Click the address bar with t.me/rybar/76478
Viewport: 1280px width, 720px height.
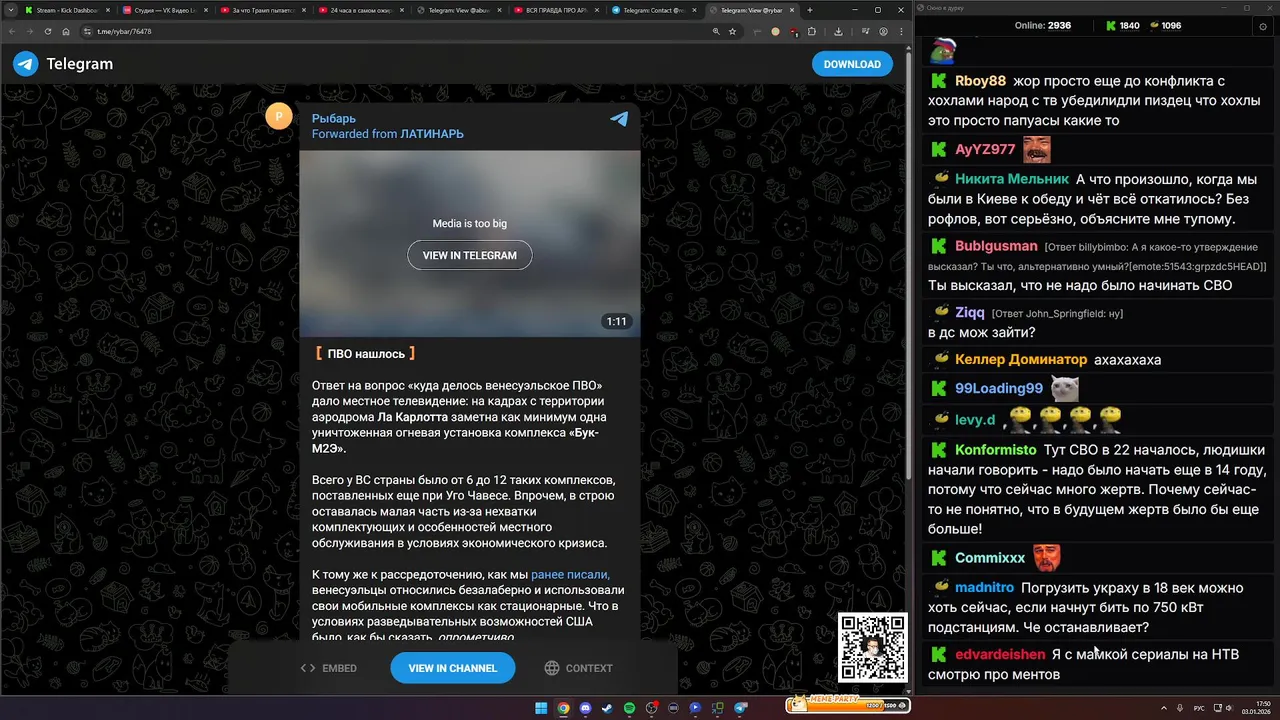point(400,31)
